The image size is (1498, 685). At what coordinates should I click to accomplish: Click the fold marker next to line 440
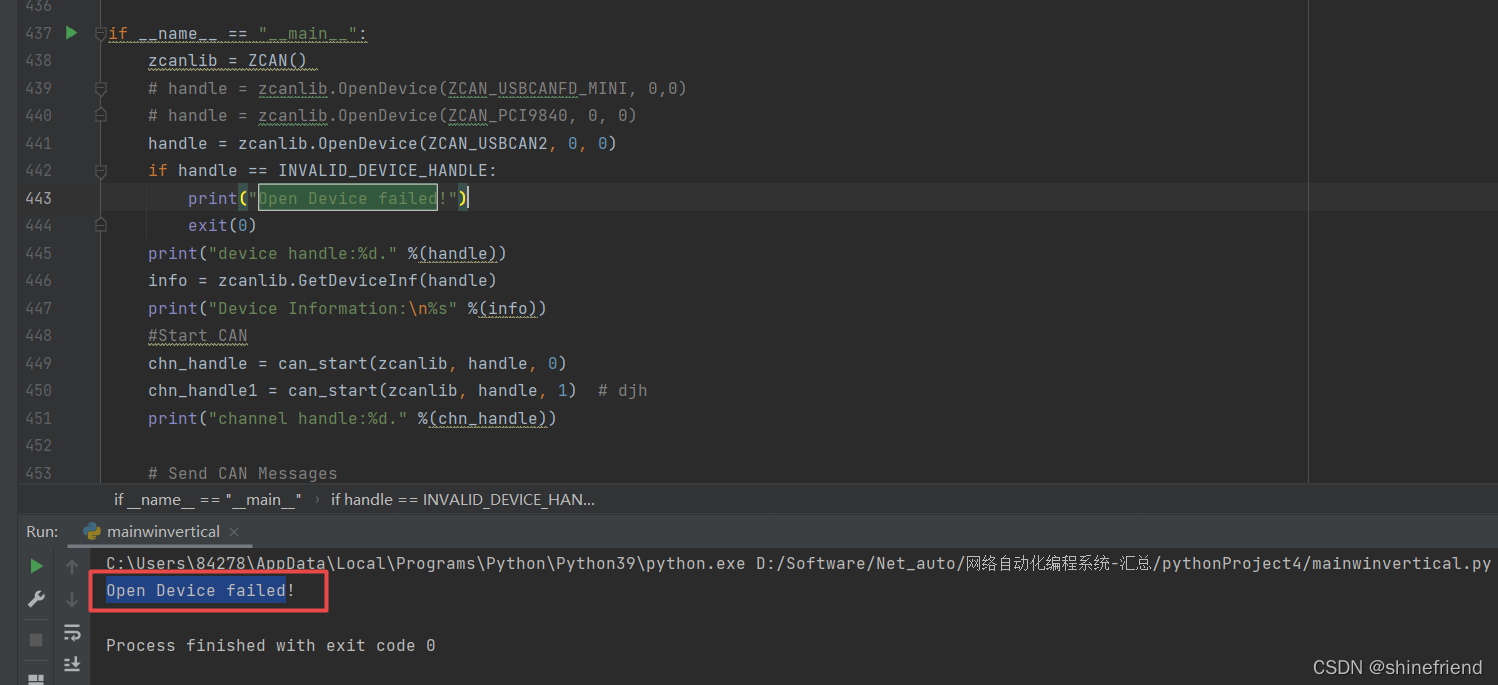(99, 115)
